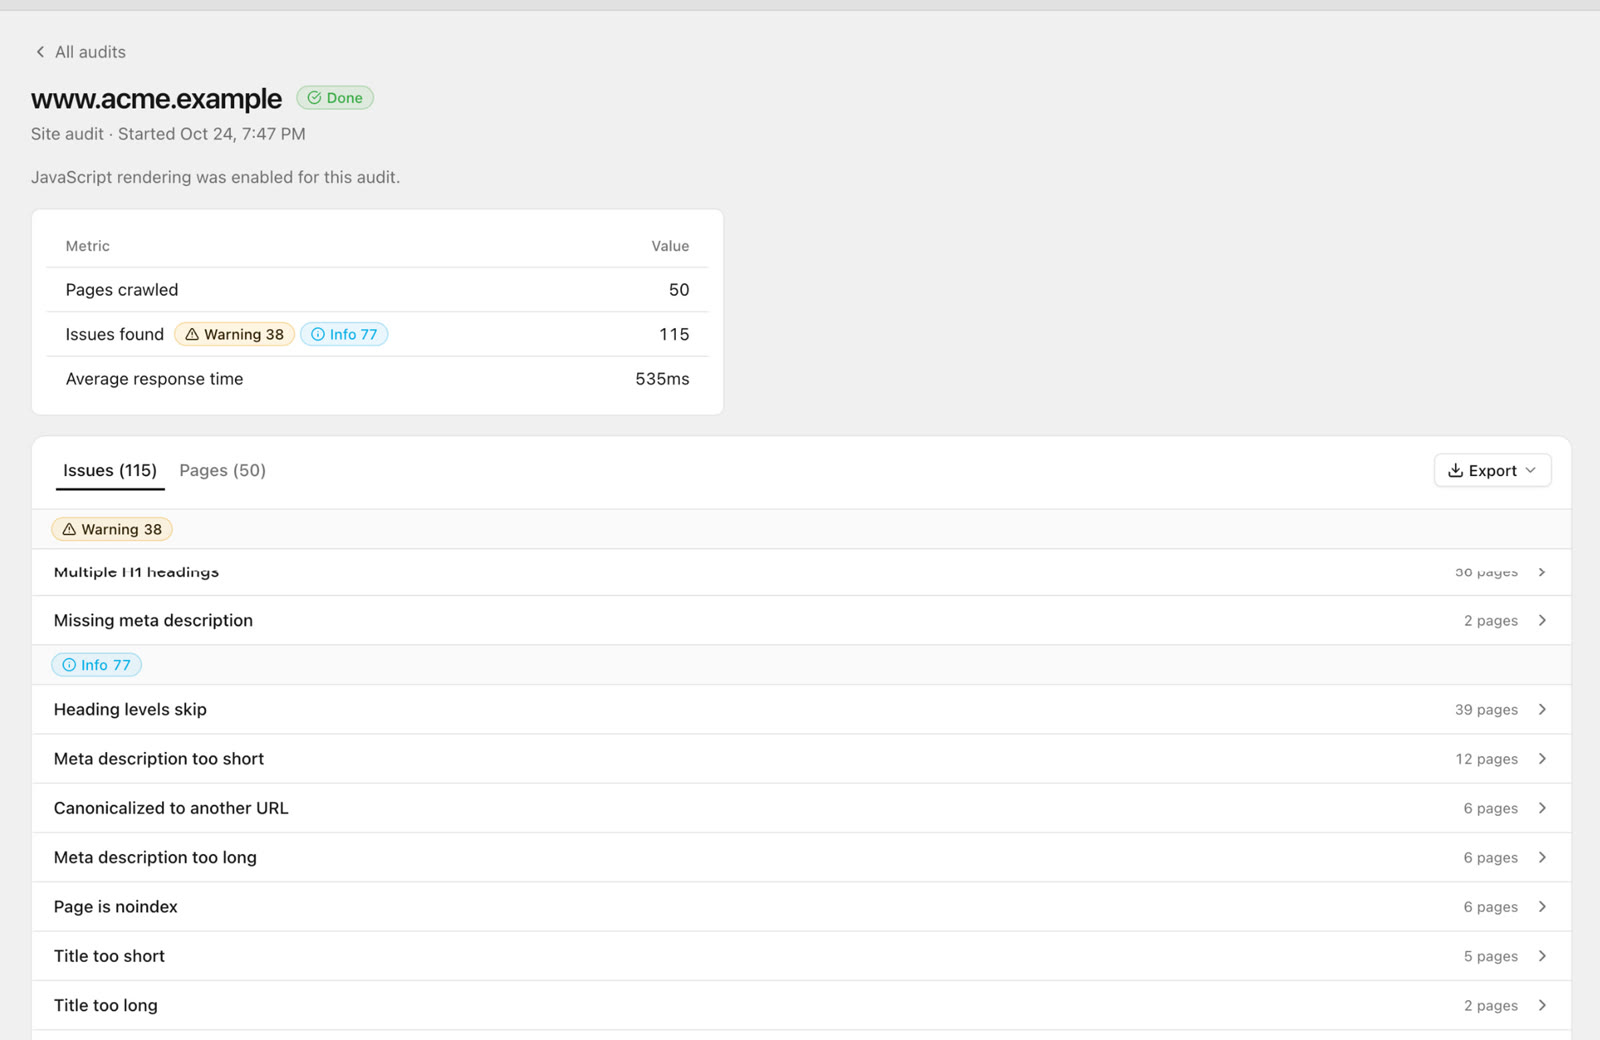Open the Page is noindex issue

coord(801,907)
